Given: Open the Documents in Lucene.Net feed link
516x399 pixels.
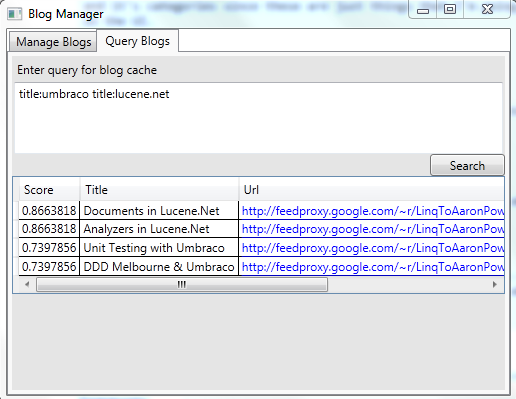Looking at the screenshot, I should coord(373,211).
